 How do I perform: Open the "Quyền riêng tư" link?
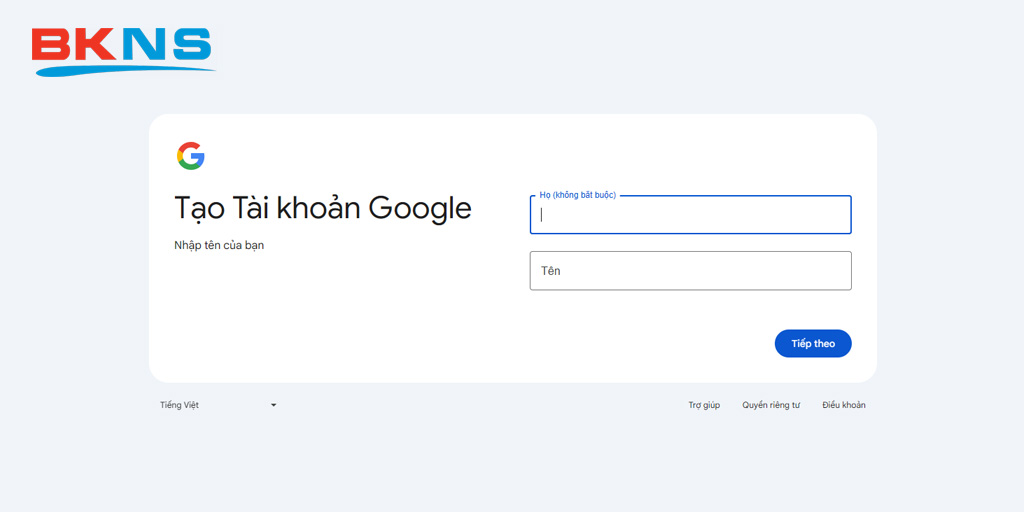(x=771, y=405)
